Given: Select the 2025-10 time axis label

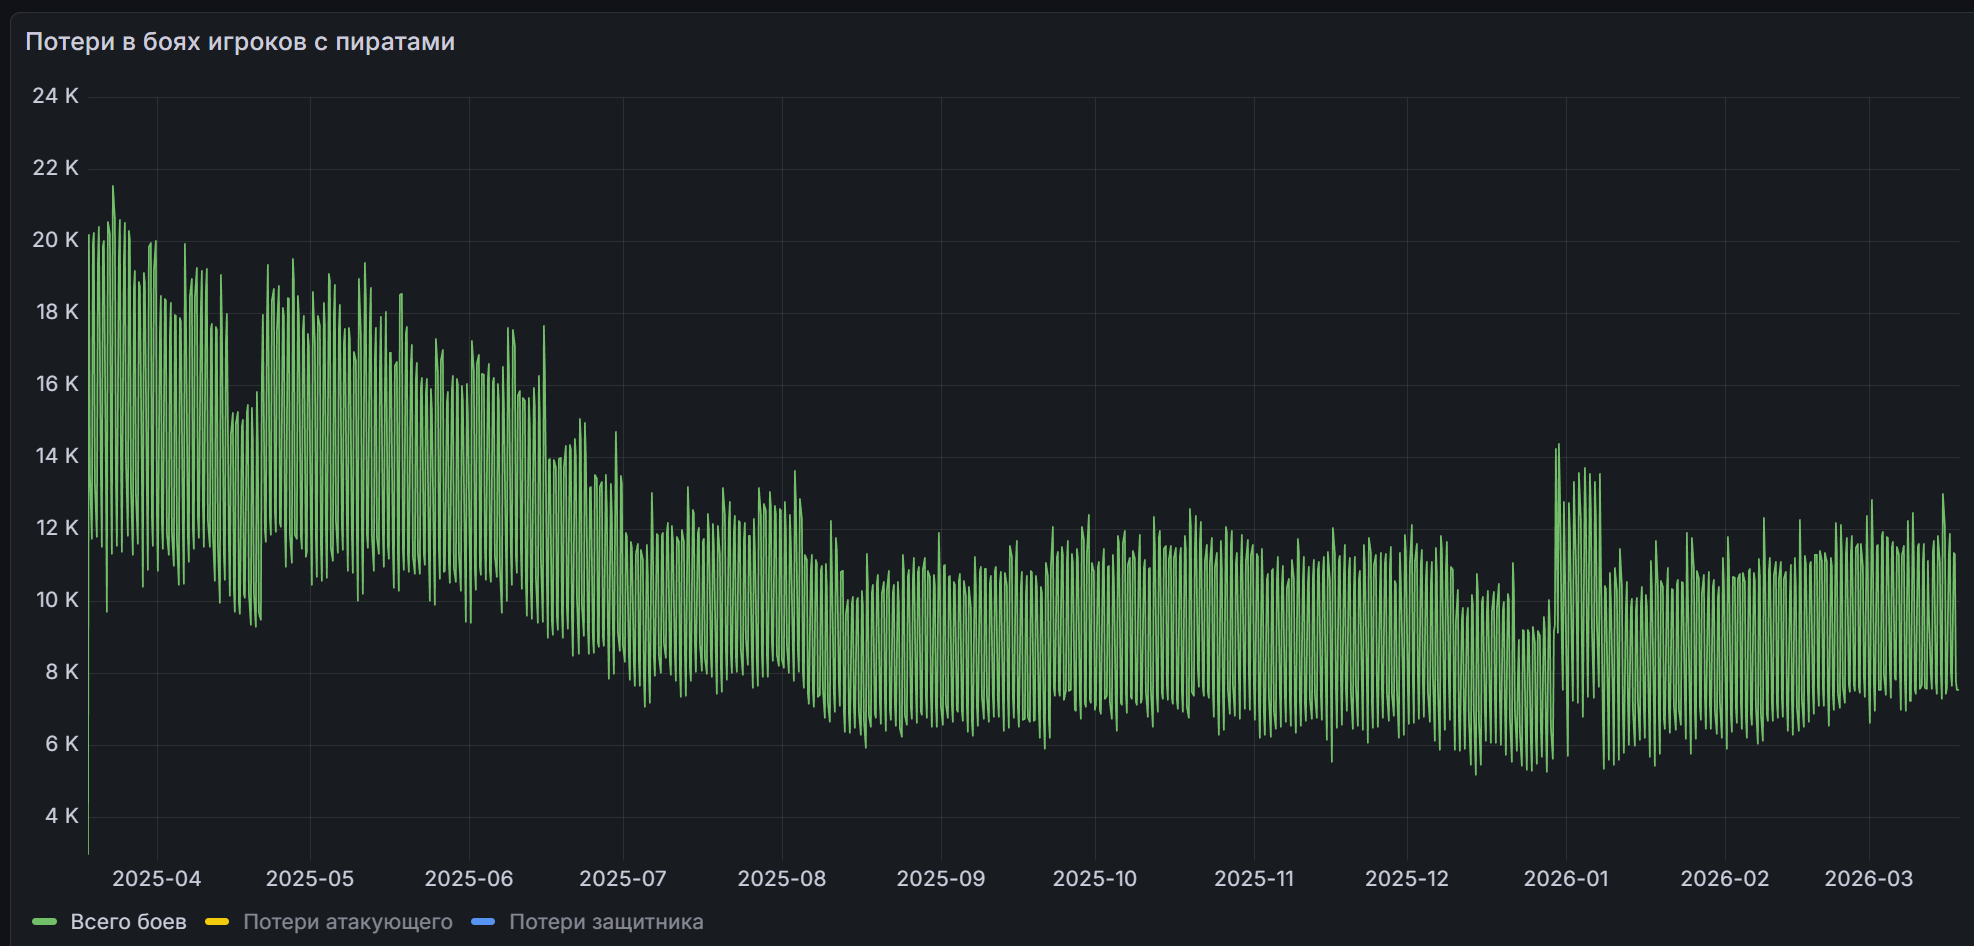Looking at the screenshot, I should pyautogui.click(x=1094, y=879).
